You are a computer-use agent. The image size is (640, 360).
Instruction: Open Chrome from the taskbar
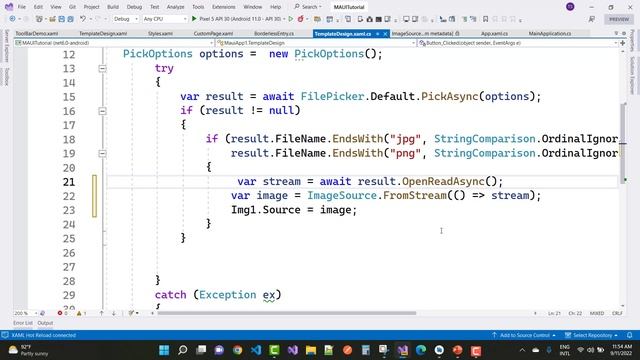237,350
